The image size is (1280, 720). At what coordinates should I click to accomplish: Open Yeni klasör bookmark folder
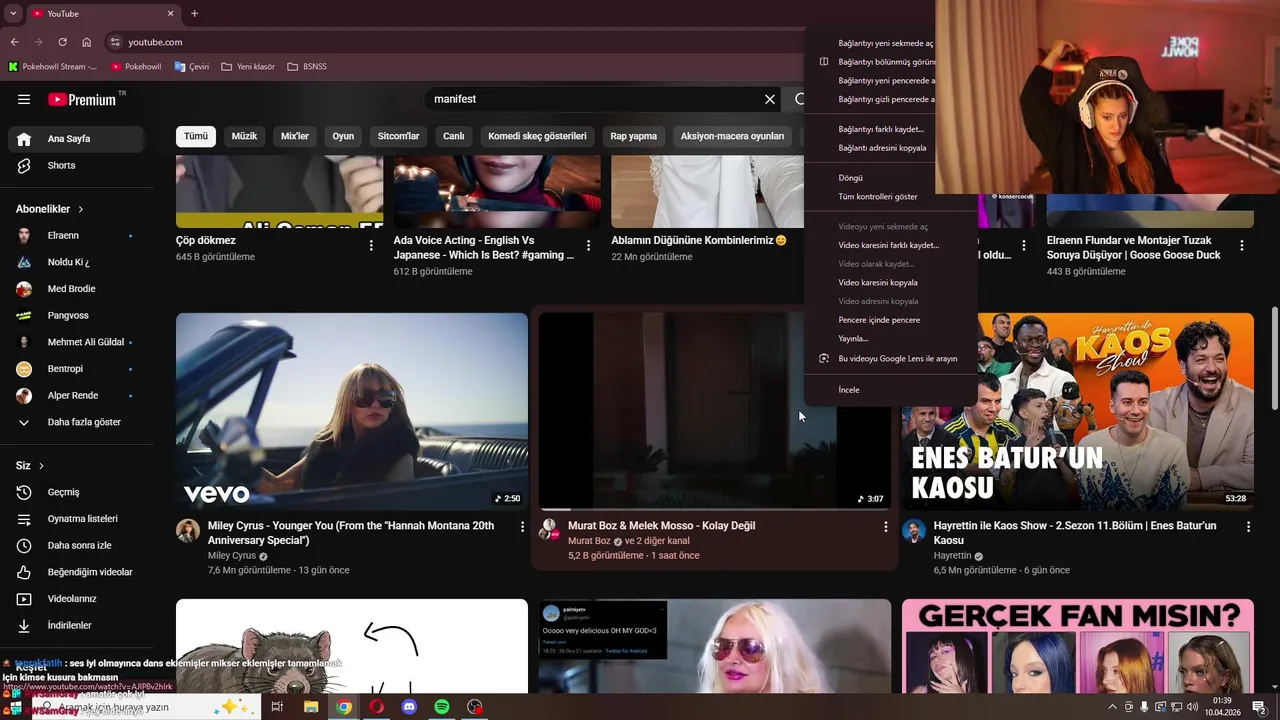tap(248, 67)
